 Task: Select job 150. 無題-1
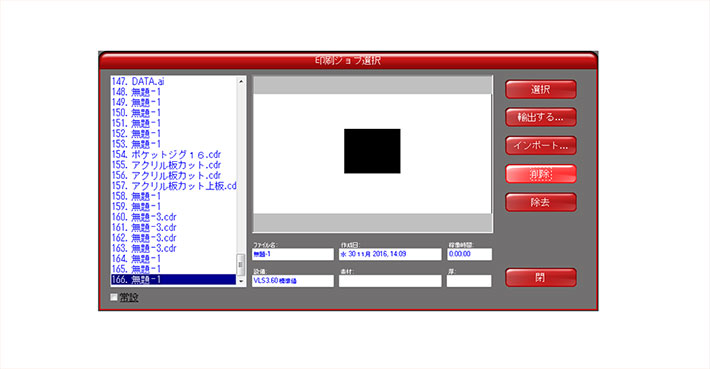tap(174, 113)
